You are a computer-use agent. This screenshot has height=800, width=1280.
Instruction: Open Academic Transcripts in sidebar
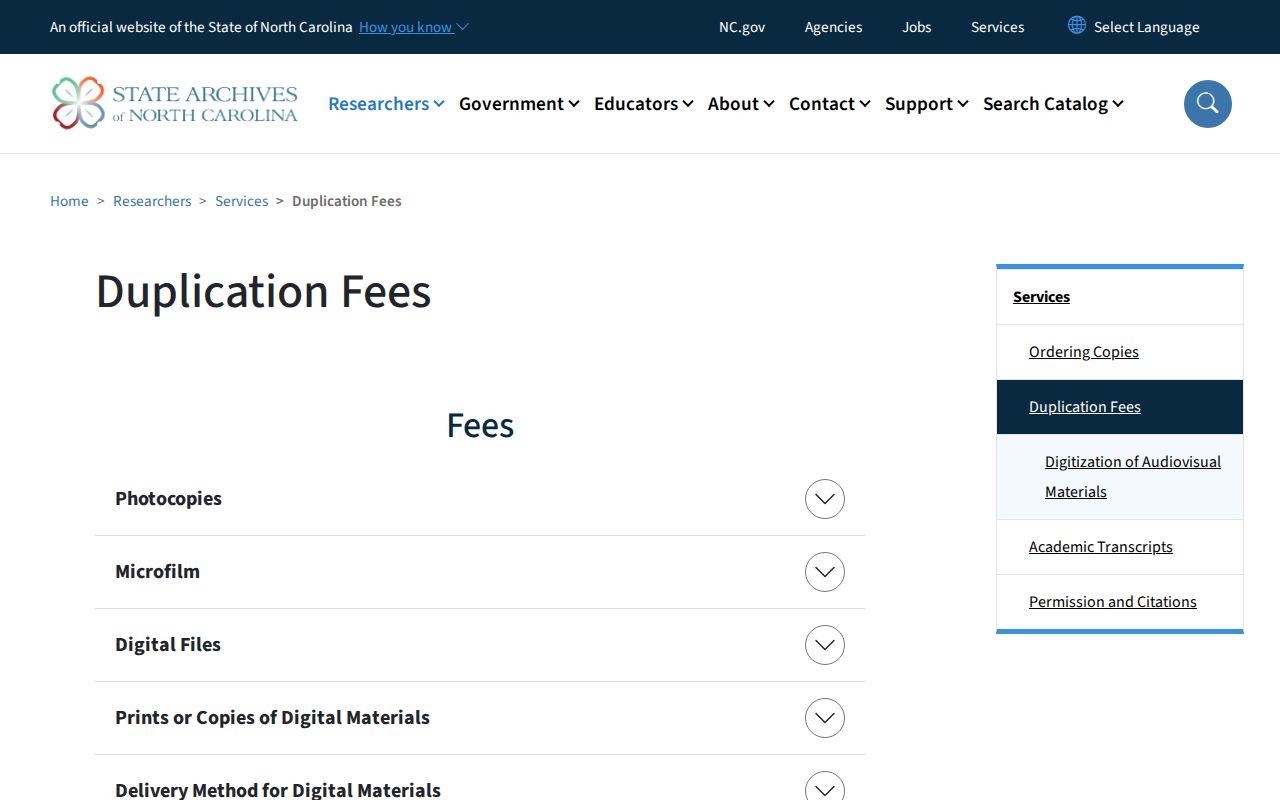coord(1101,547)
